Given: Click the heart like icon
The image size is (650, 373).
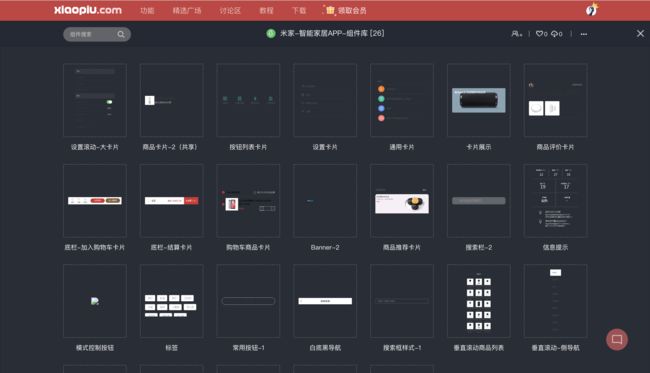Looking at the screenshot, I should [x=539, y=34].
